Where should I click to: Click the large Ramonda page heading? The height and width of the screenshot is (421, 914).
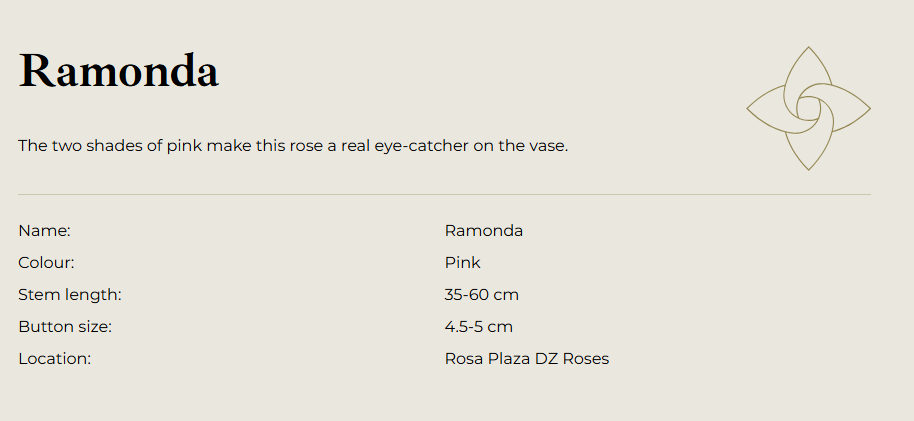click(x=119, y=71)
